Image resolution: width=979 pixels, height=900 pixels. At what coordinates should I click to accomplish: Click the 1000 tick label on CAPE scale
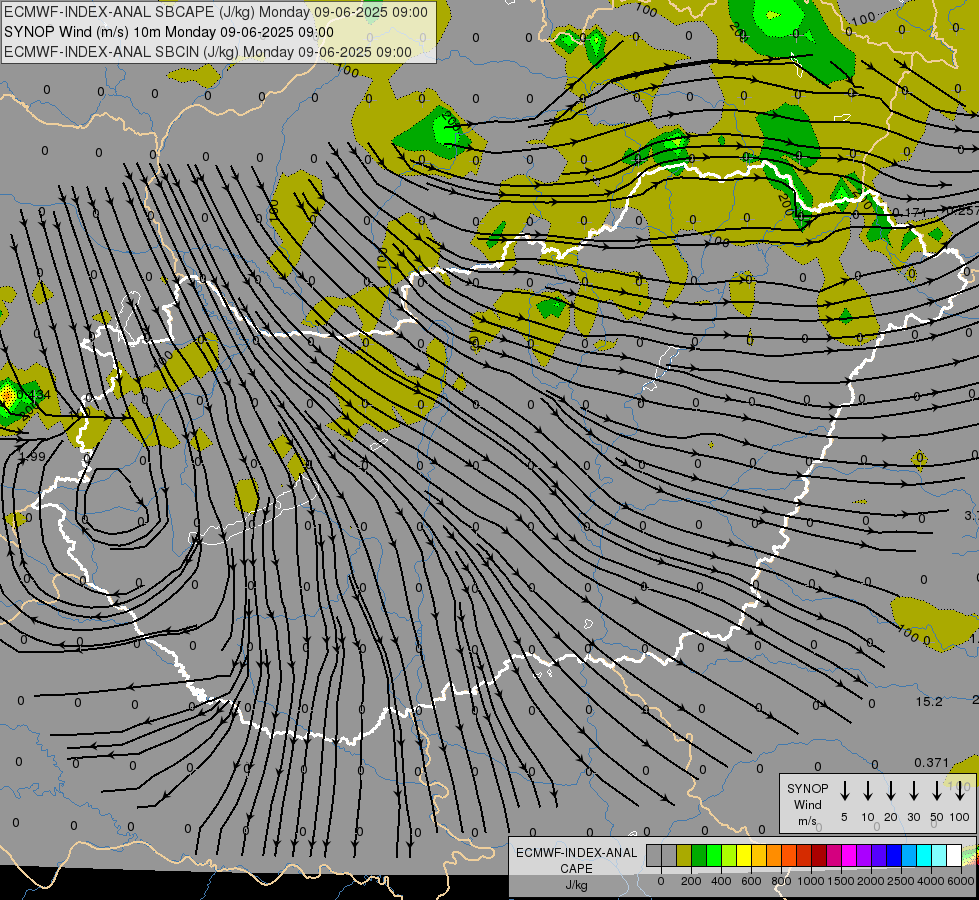coord(811,881)
